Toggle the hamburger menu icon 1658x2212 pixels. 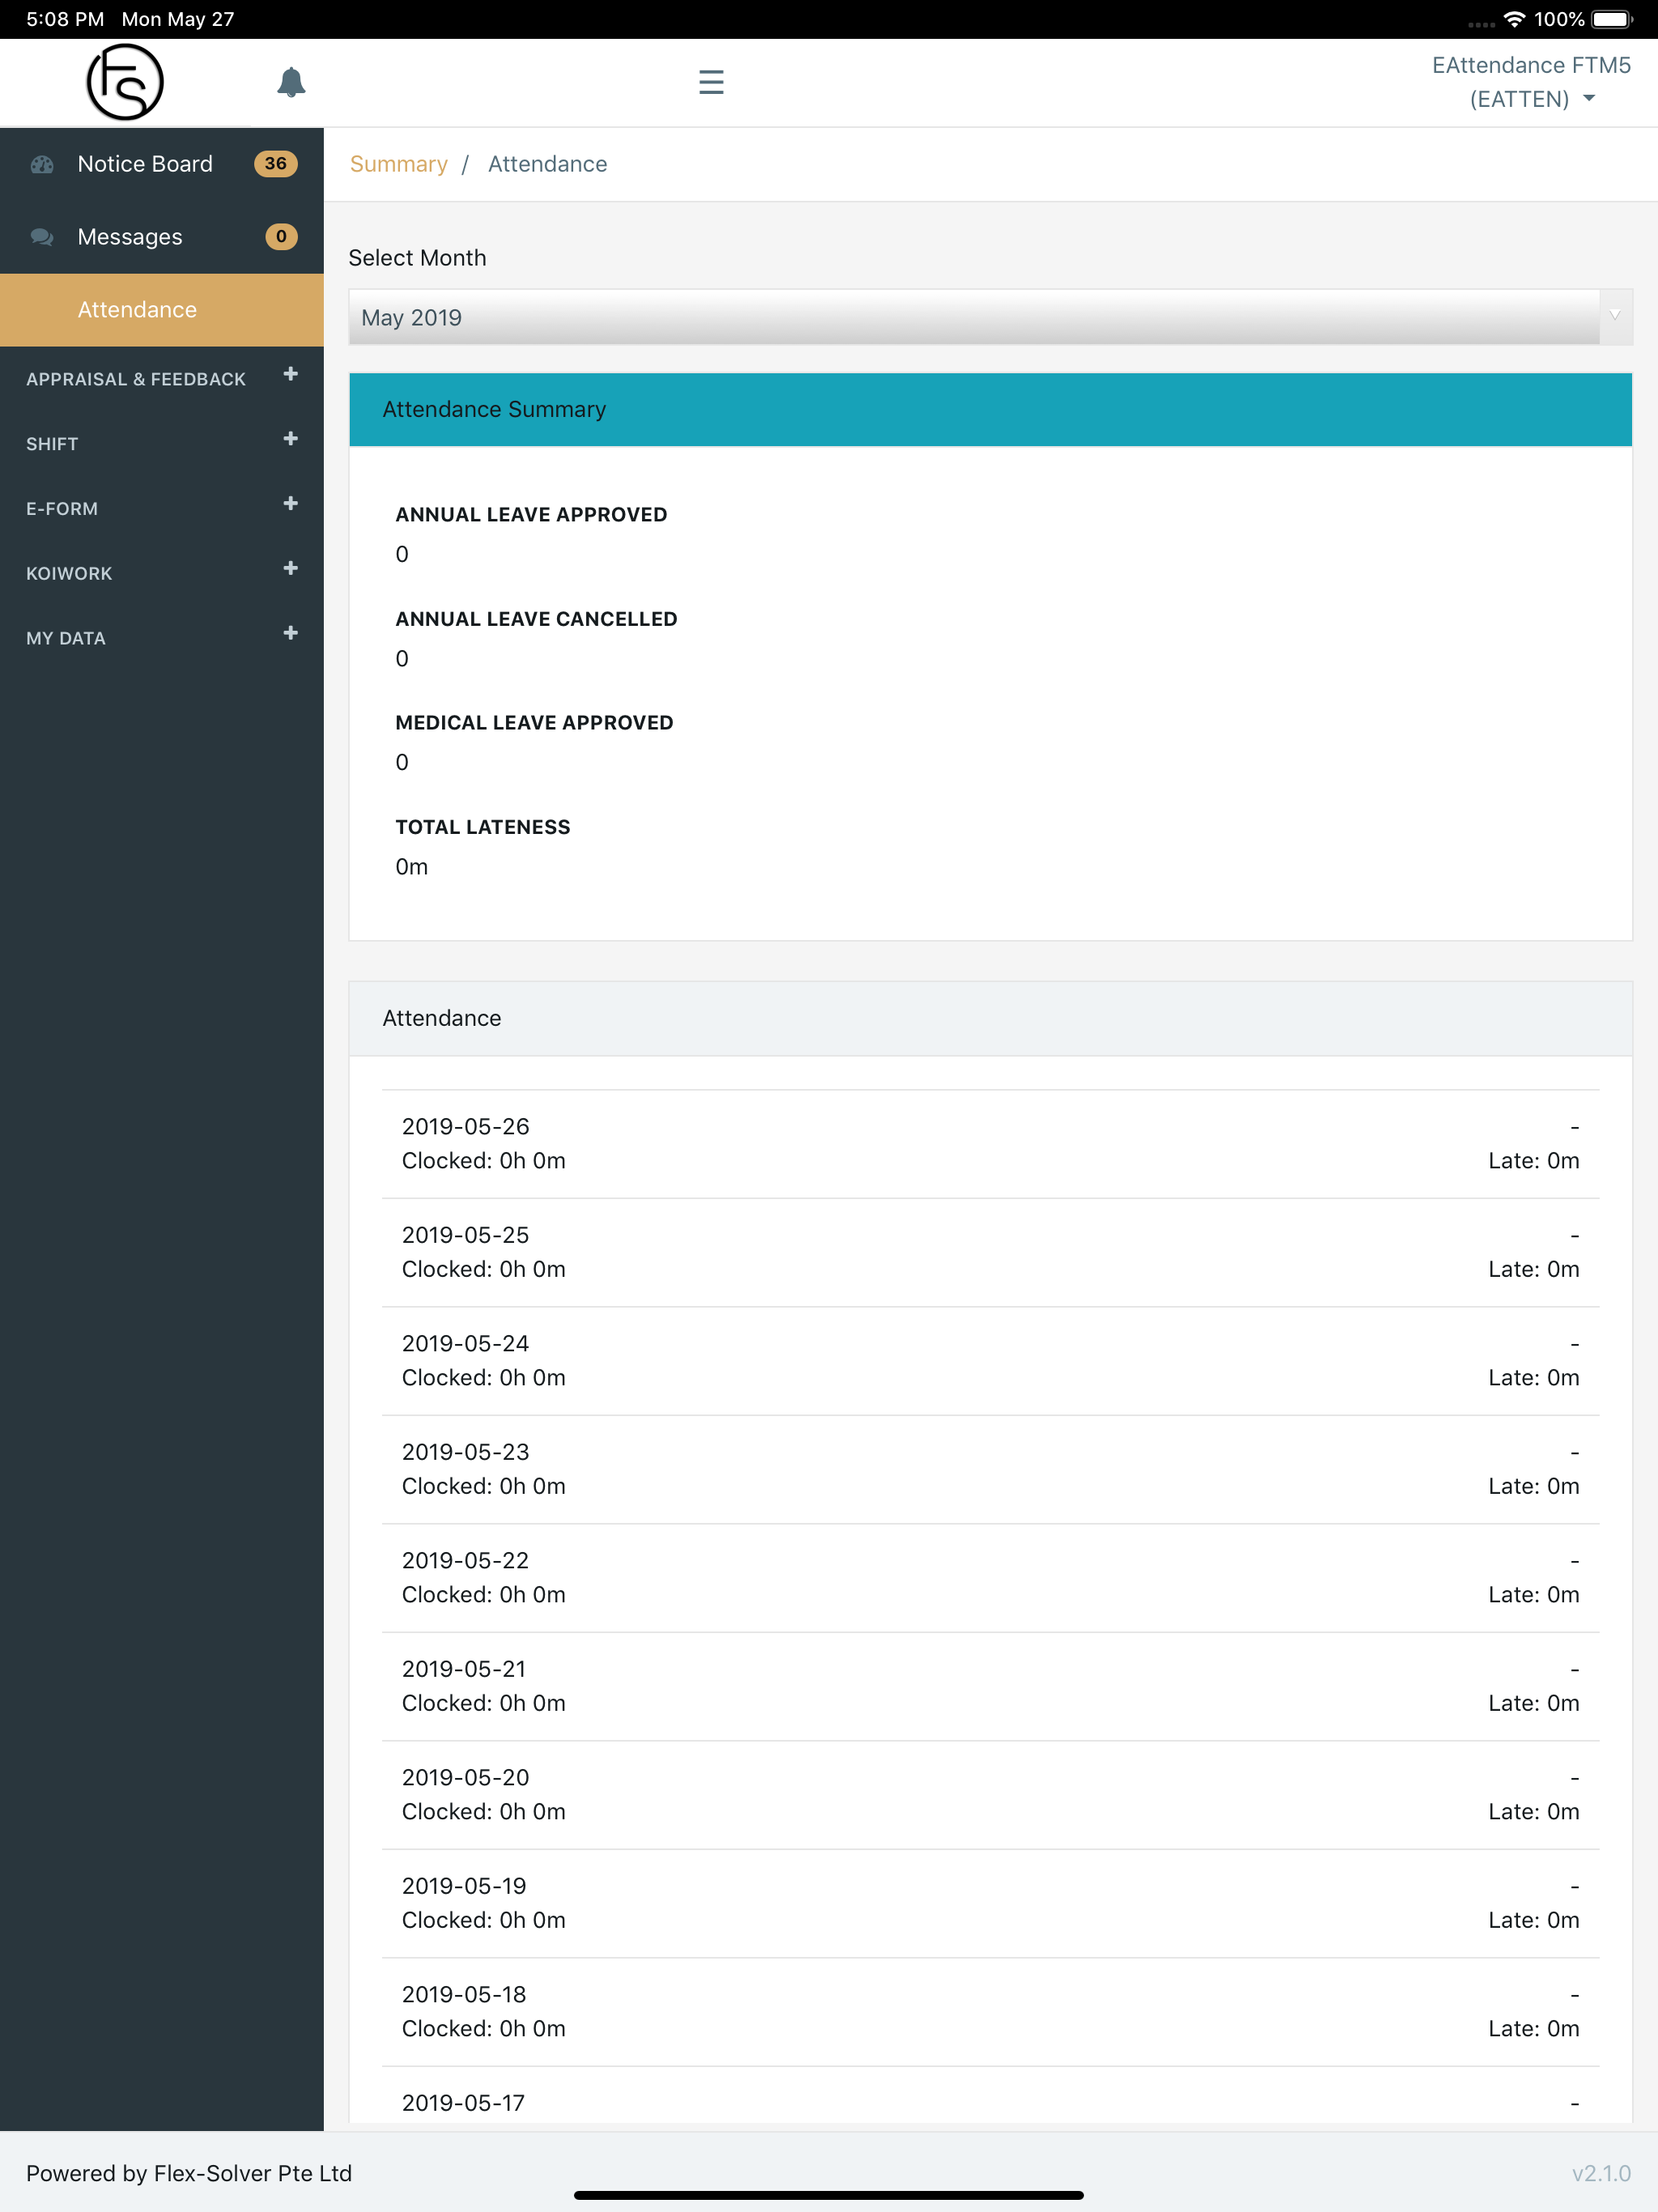pyautogui.click(x=711, y=82)
